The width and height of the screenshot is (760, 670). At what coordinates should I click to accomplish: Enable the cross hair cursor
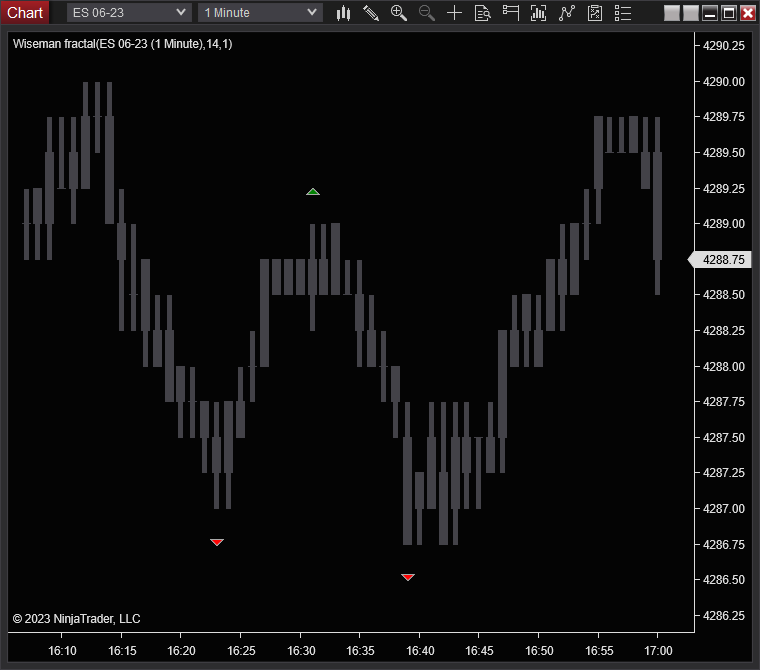454,13
